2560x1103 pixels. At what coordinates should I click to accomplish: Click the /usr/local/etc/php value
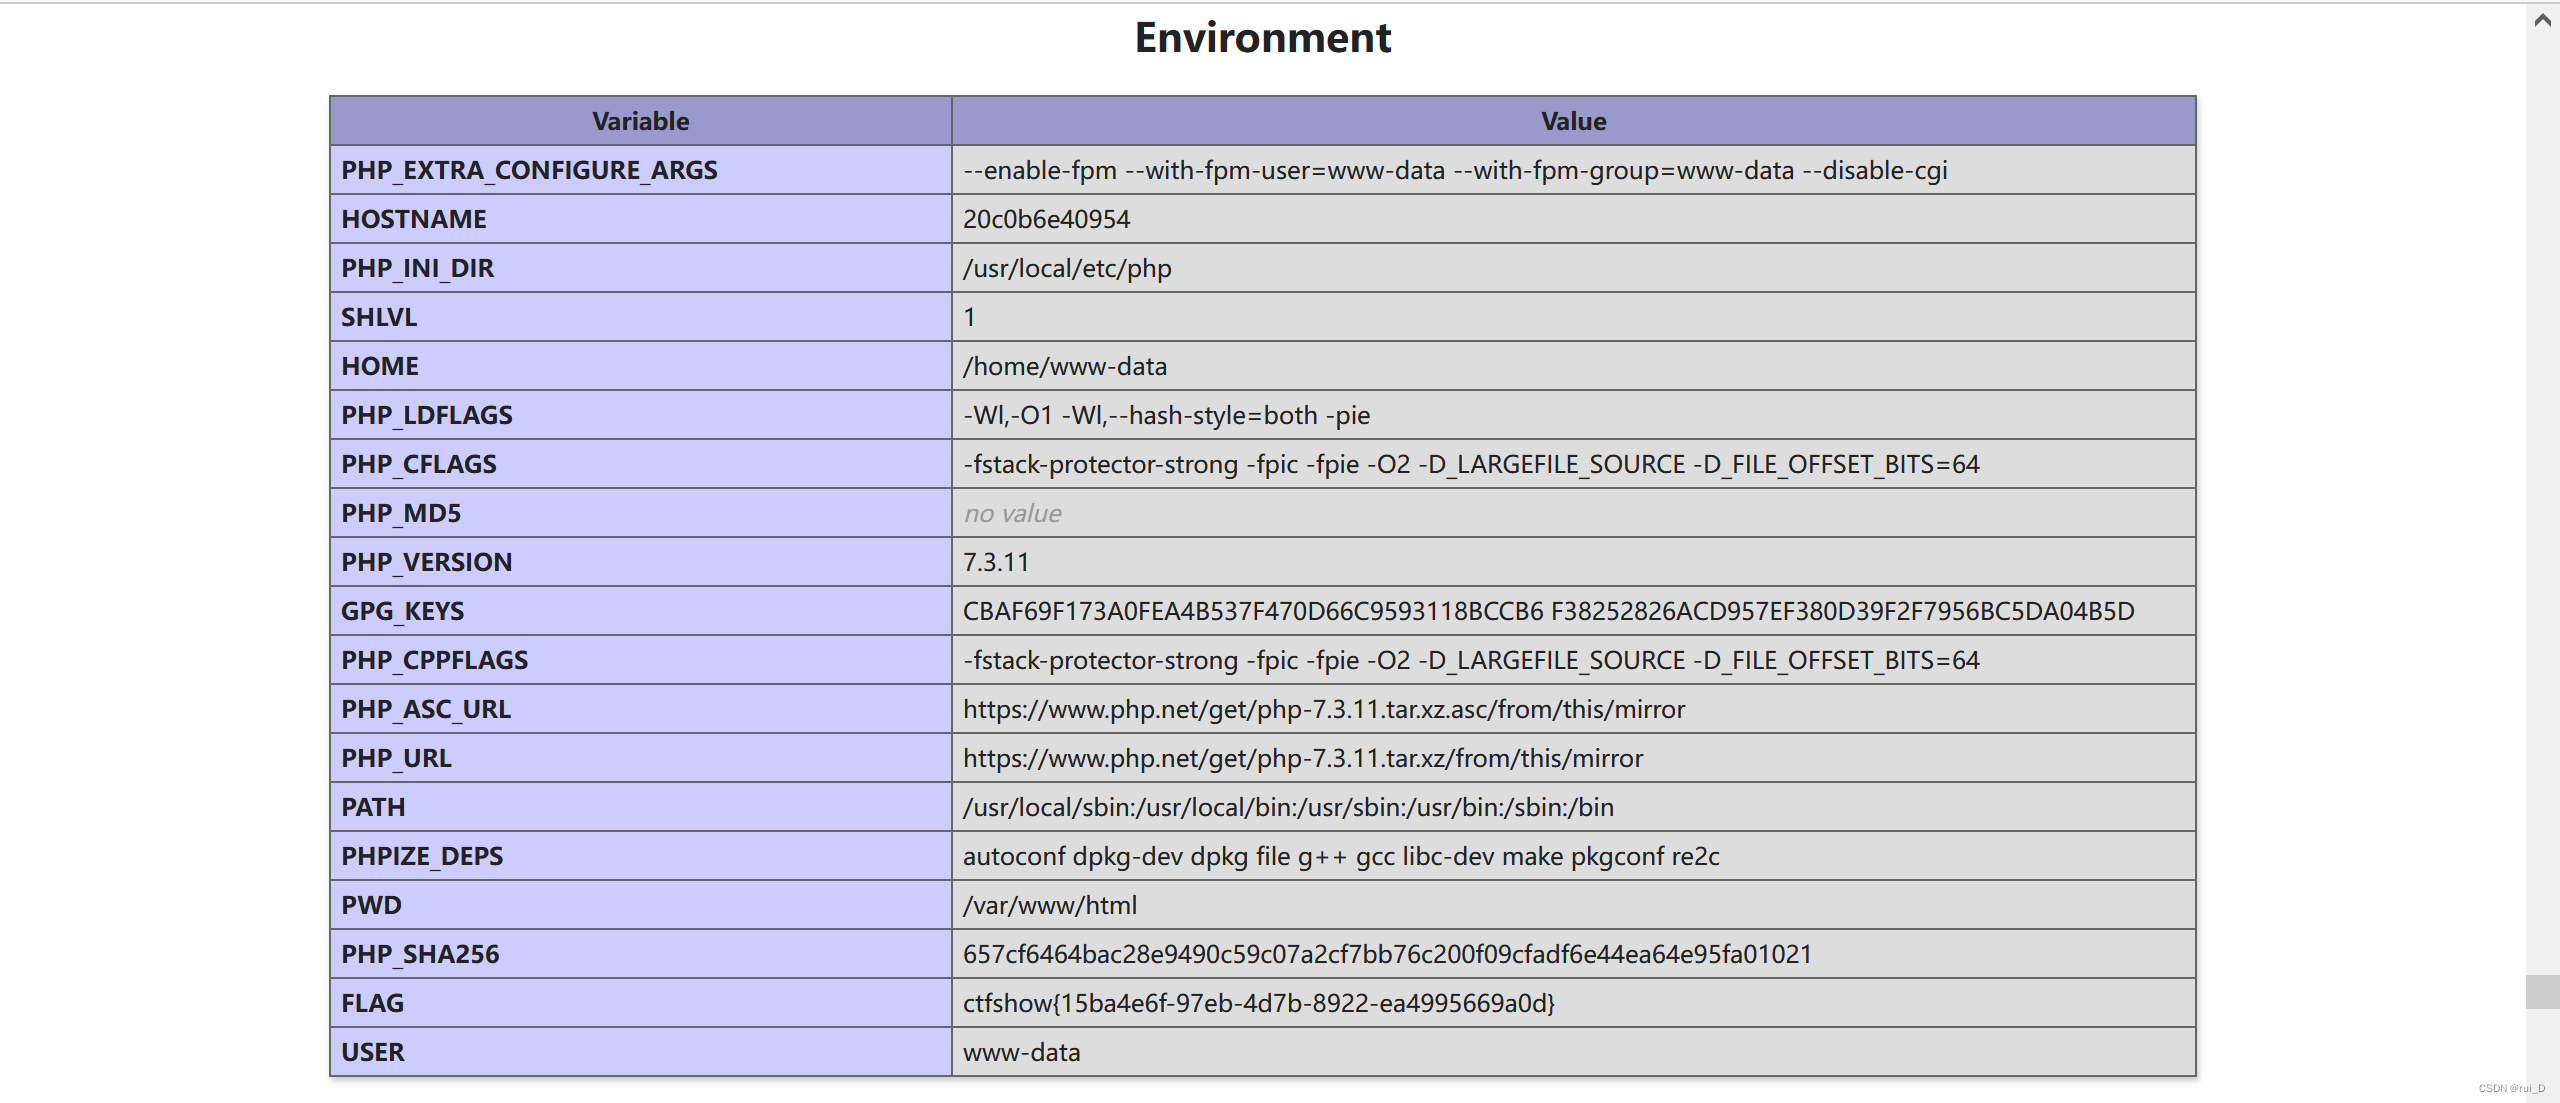coord(1067,268)
